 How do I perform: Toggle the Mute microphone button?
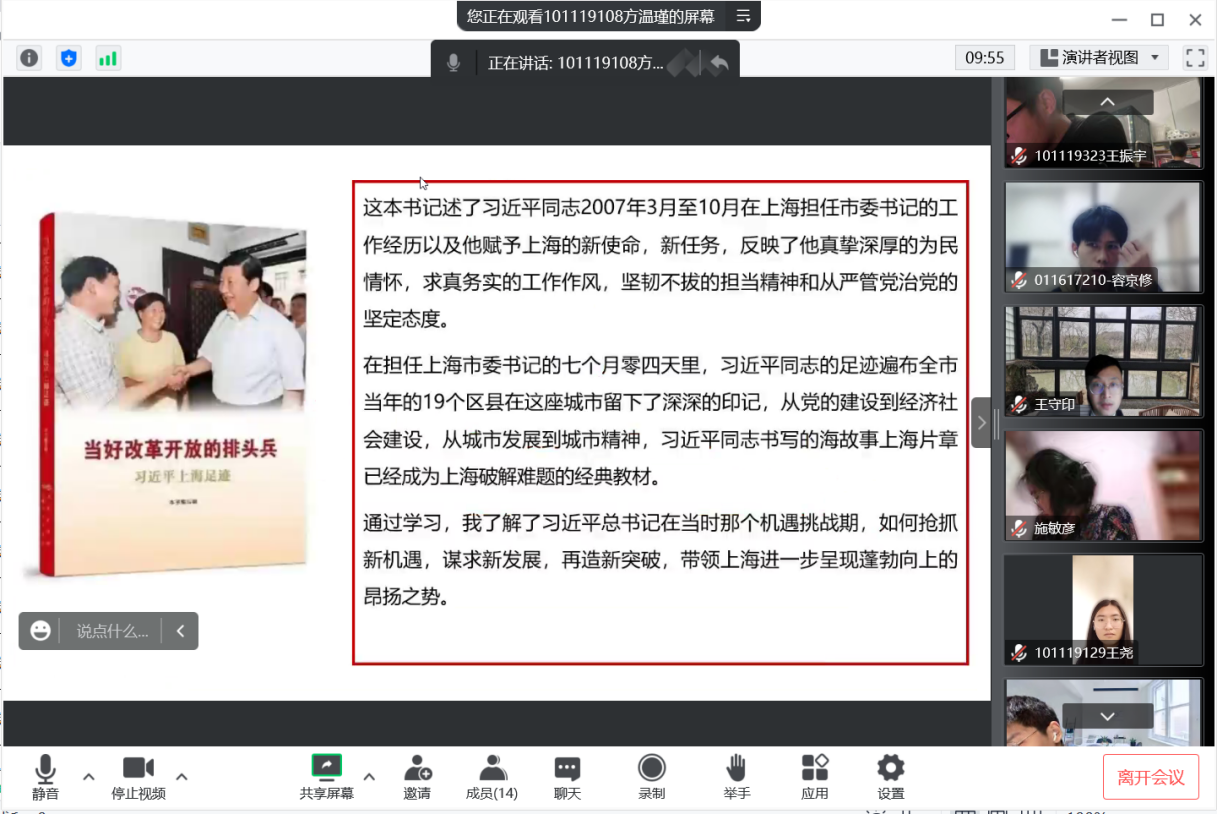tap(45, 777)
